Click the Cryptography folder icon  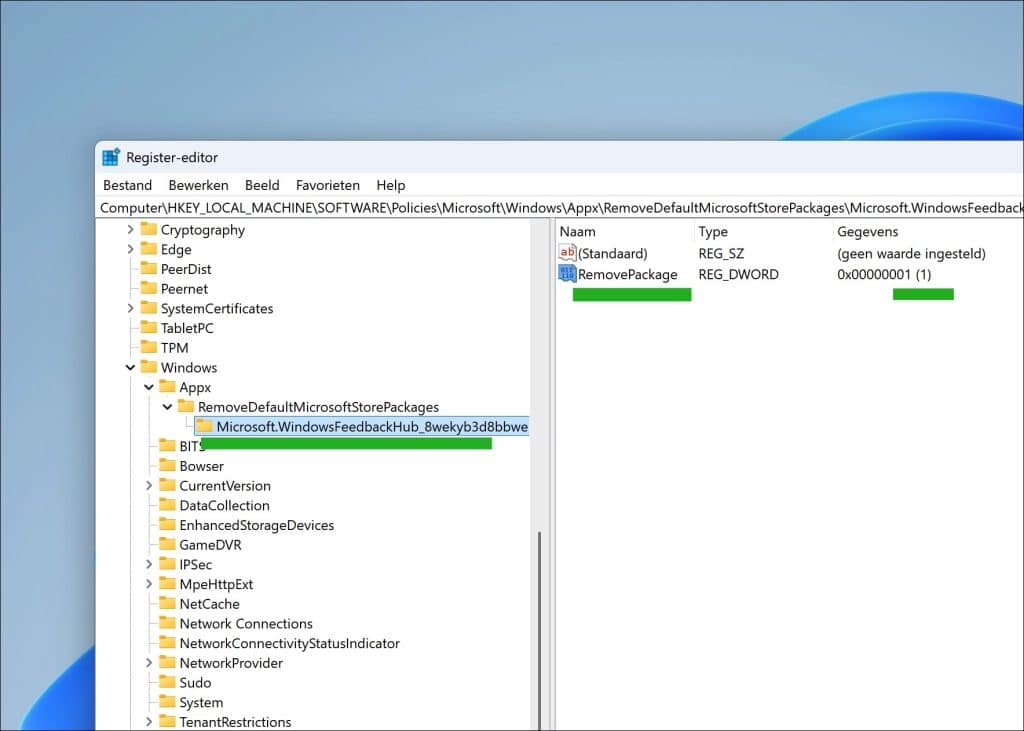(x=149, y=229)
